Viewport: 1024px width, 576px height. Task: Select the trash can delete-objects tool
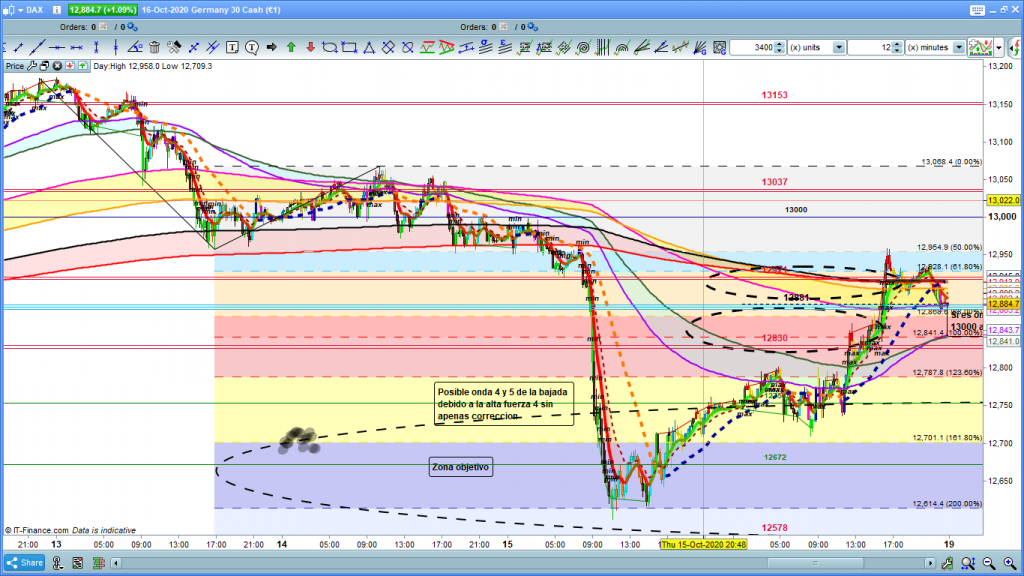click(x=154, y=47)
